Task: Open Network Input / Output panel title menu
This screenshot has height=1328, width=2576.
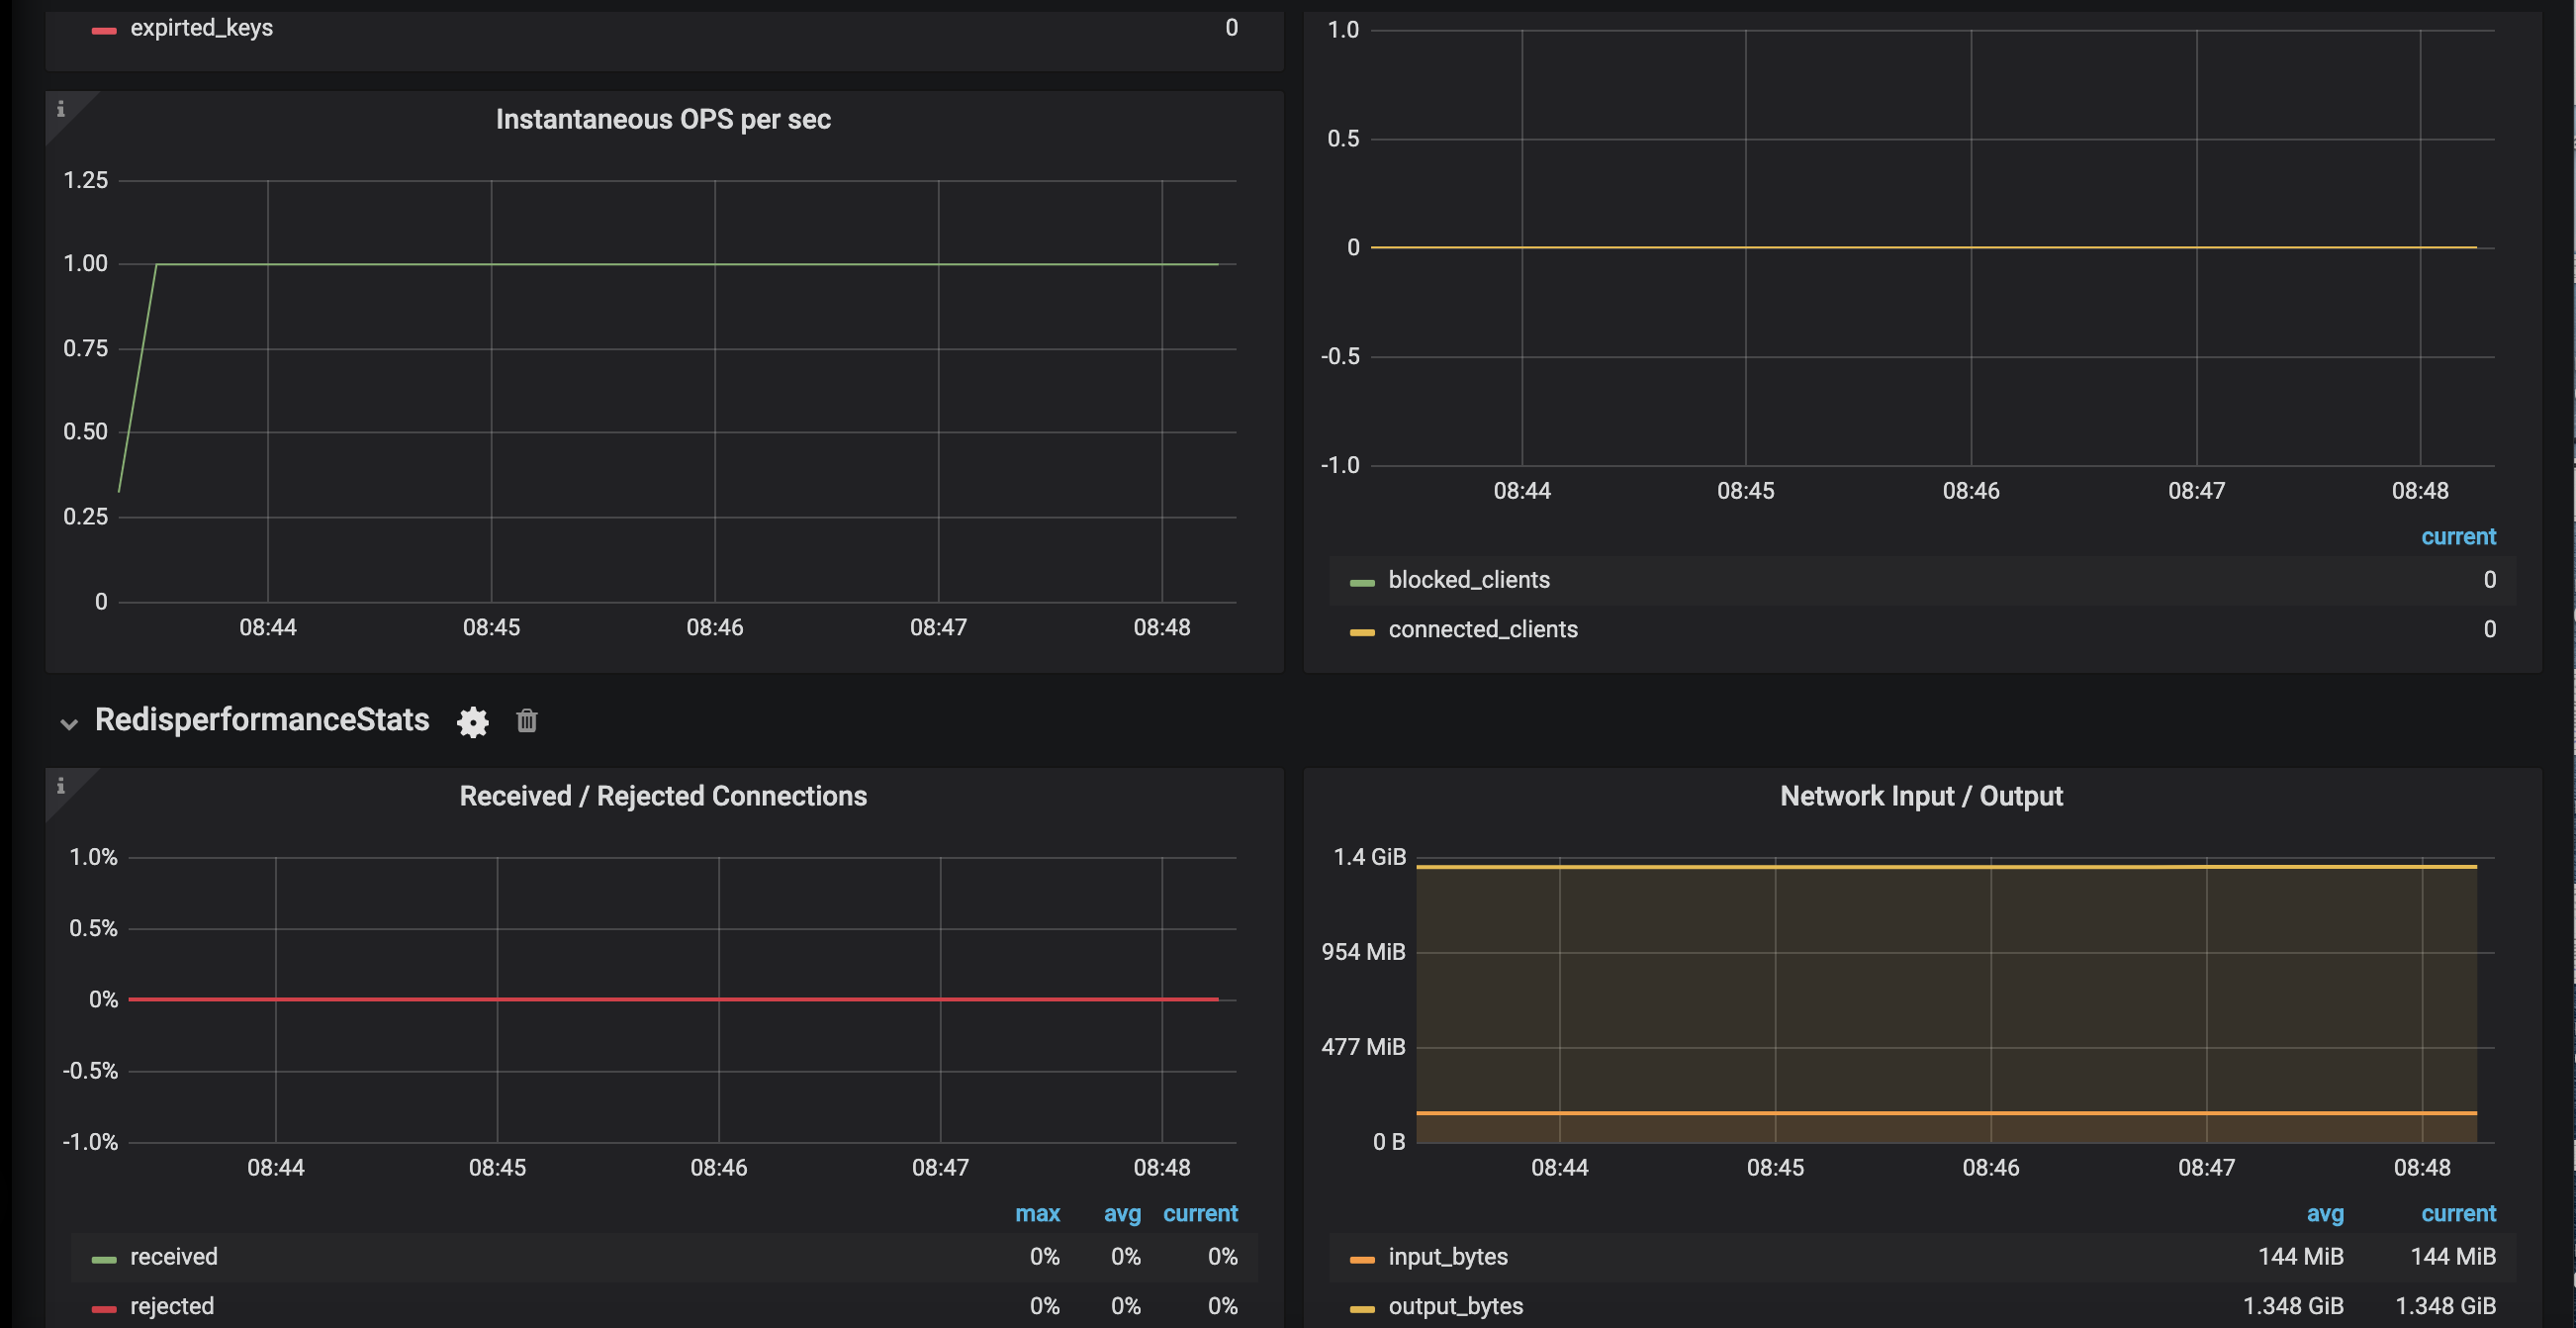Action: click(1920, 796)
